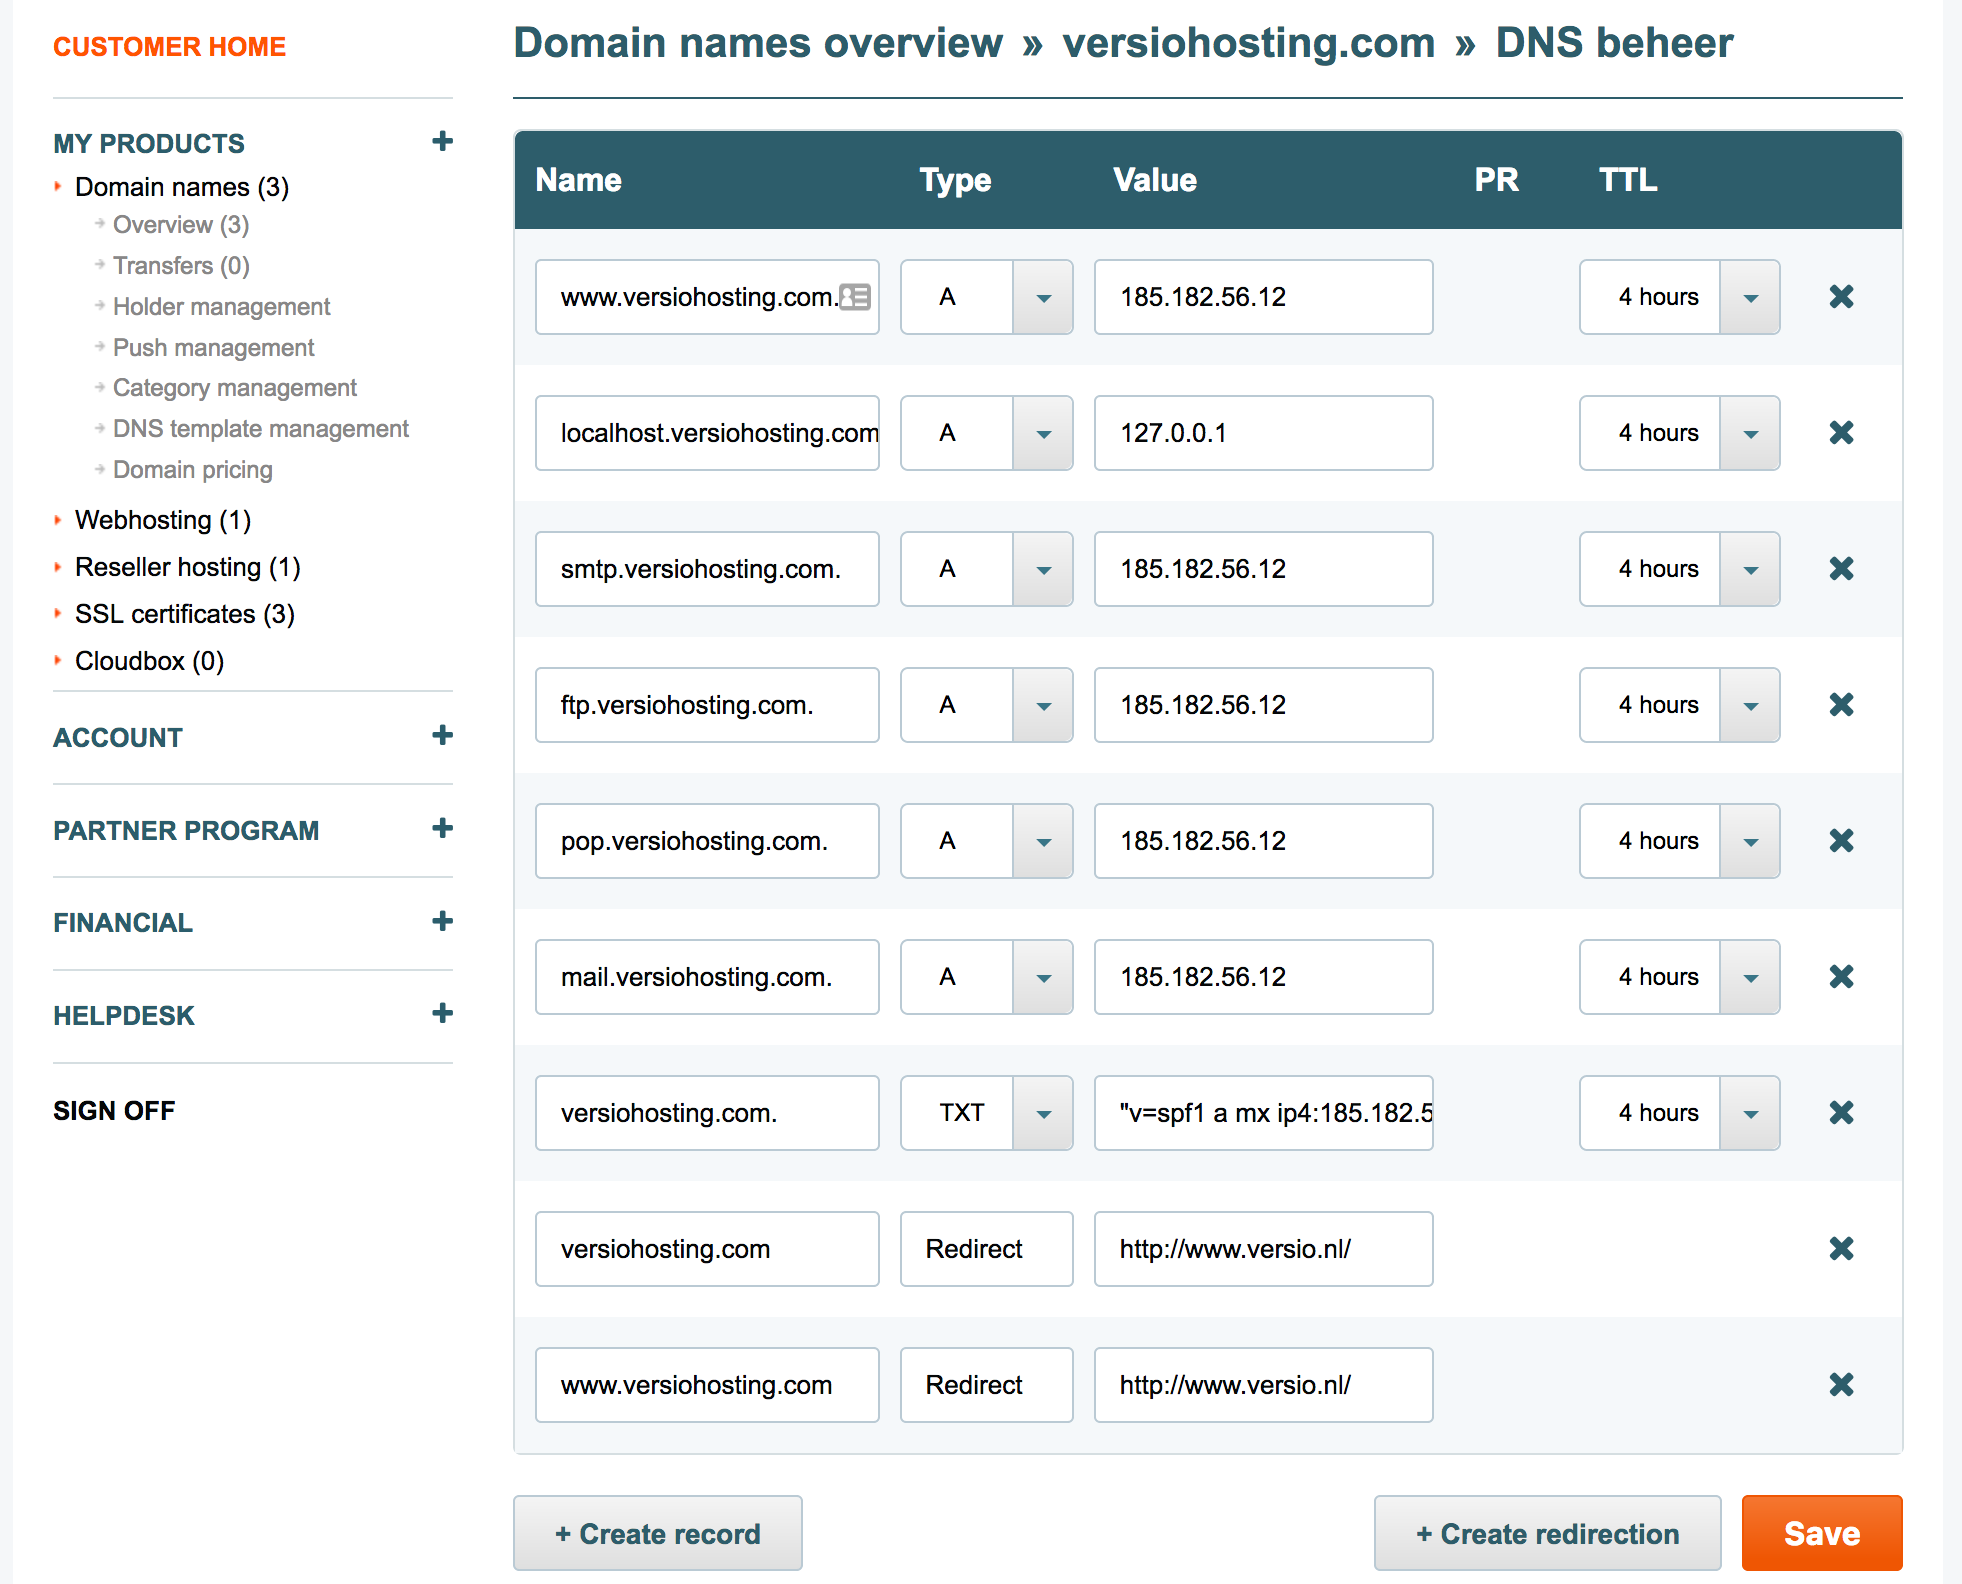
Task: Expand the Financial section
Action: point(442,921)
